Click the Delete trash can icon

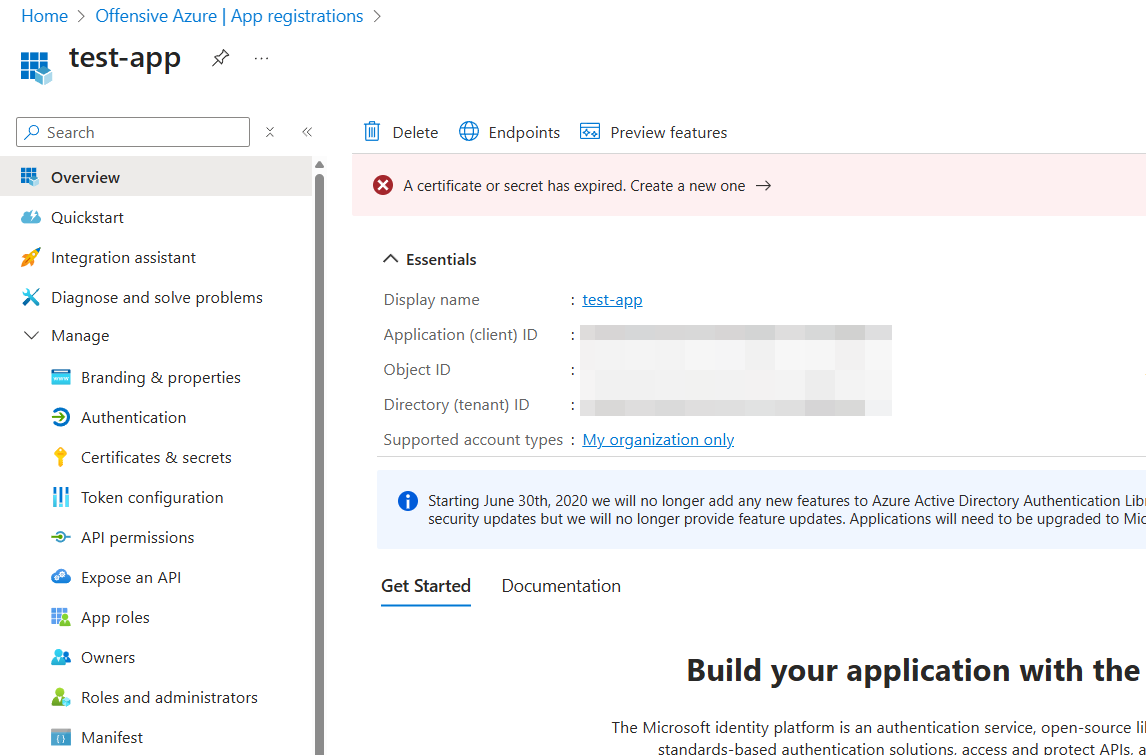[x=372, y=132]
